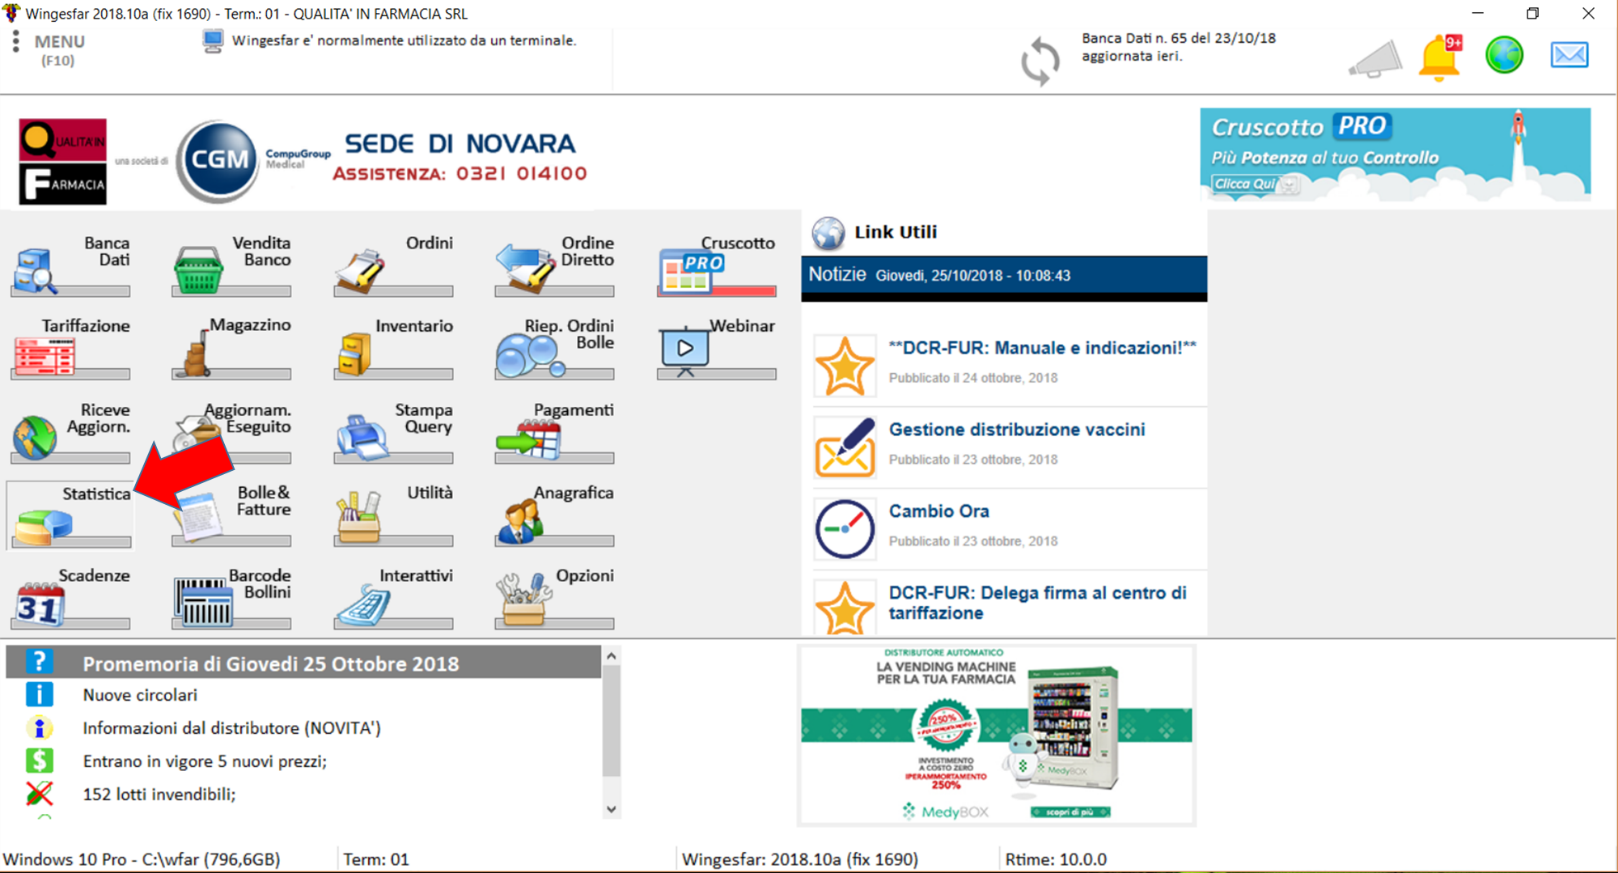Click the Qualità in Farmacia logo

[62, 161]
